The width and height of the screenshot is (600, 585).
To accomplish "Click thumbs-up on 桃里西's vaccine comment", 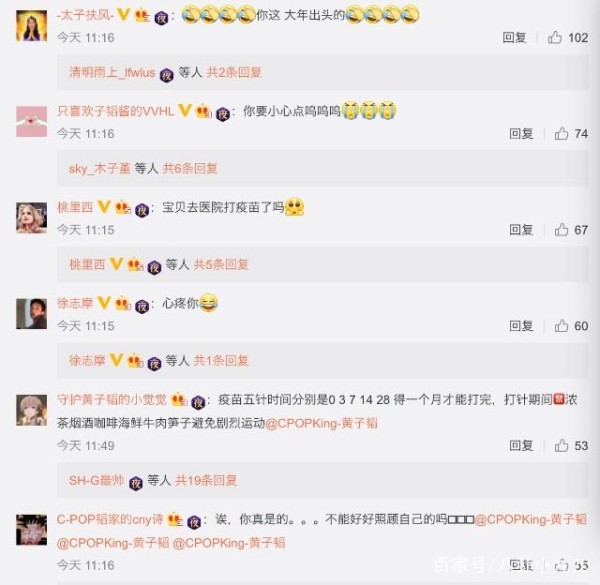I will (x=561, y=230).
